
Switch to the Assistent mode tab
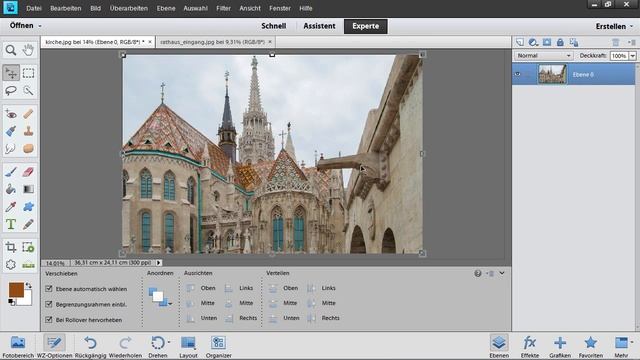click(319, 26)
